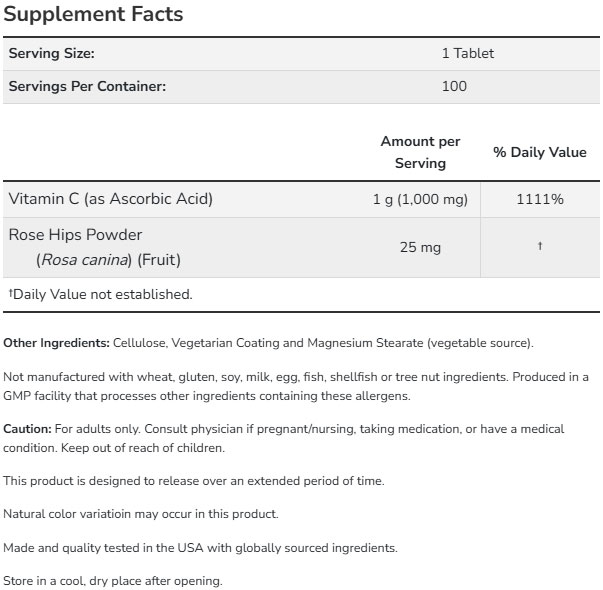
Task: Click the allergen statement paragraph
Action: click(296, 386)
